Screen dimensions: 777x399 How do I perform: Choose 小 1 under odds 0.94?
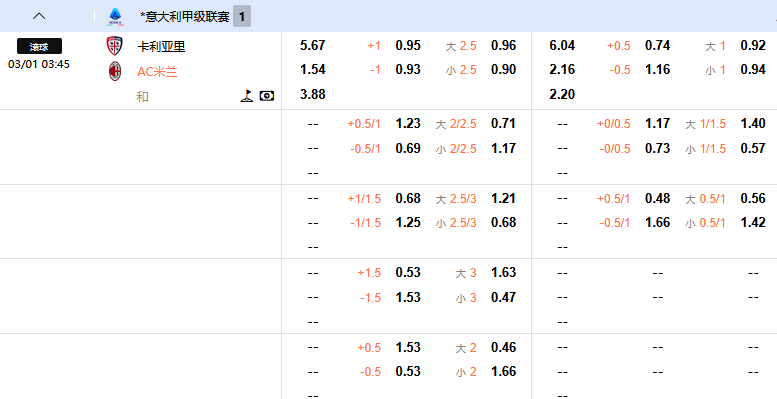(753, 70)
